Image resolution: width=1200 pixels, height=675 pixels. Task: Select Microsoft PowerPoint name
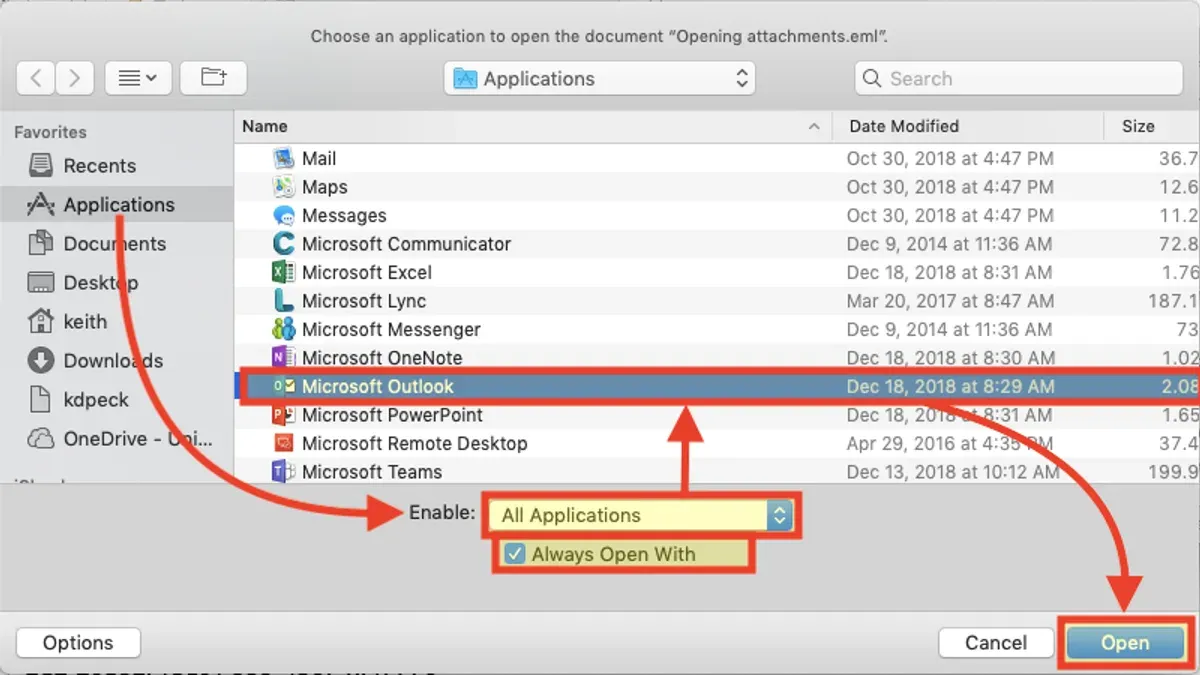[x=392, y=415]
